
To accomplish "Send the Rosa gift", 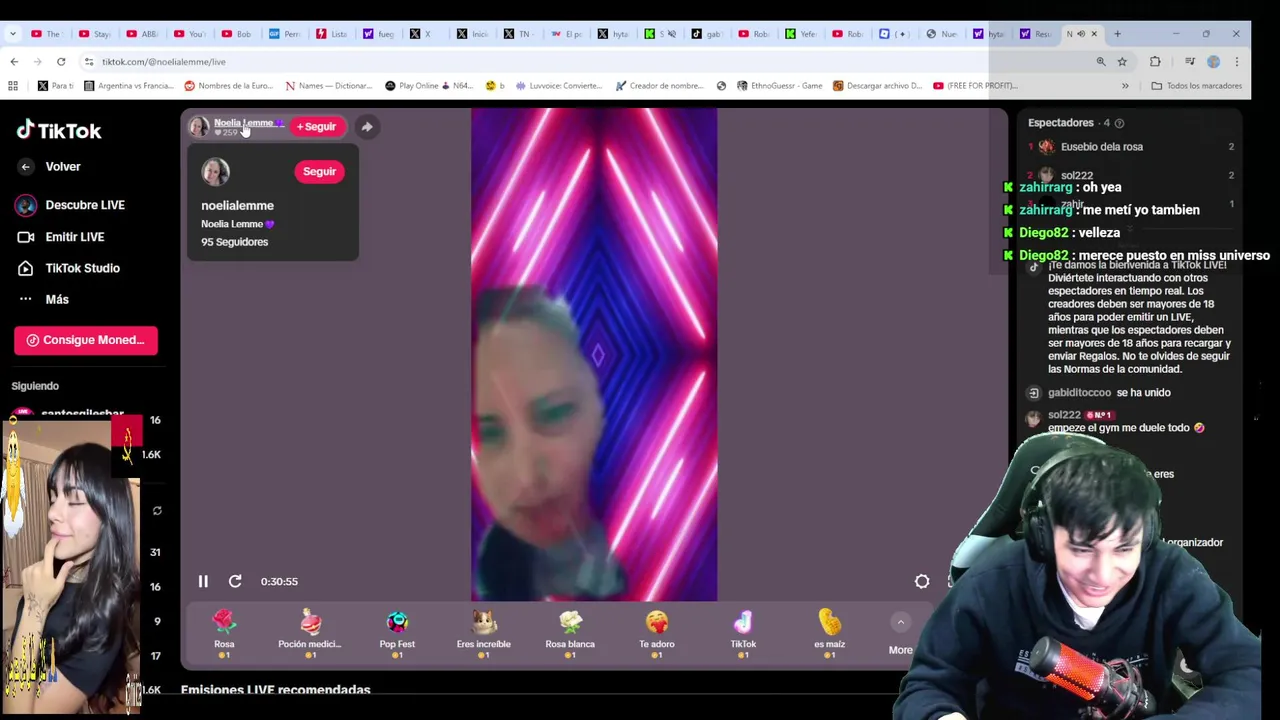I will [x=224, y=633].
